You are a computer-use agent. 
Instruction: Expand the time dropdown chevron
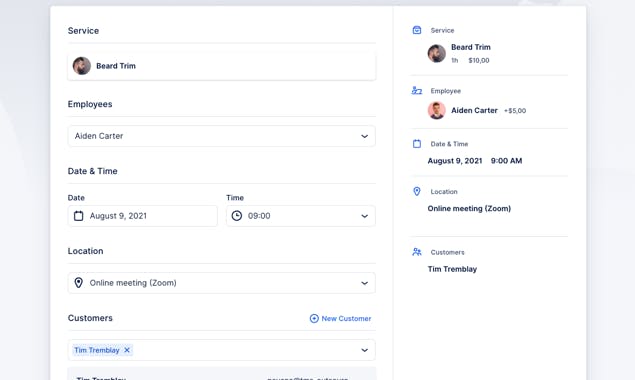click(x=364, y=216)
